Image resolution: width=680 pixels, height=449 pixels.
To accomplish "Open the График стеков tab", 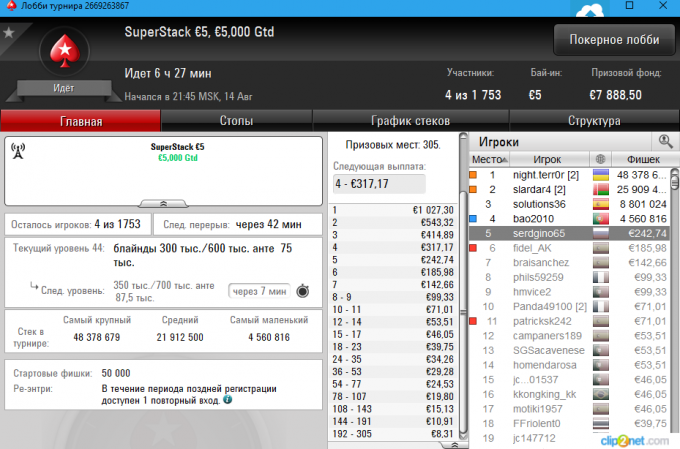I will tap(410, 121).
